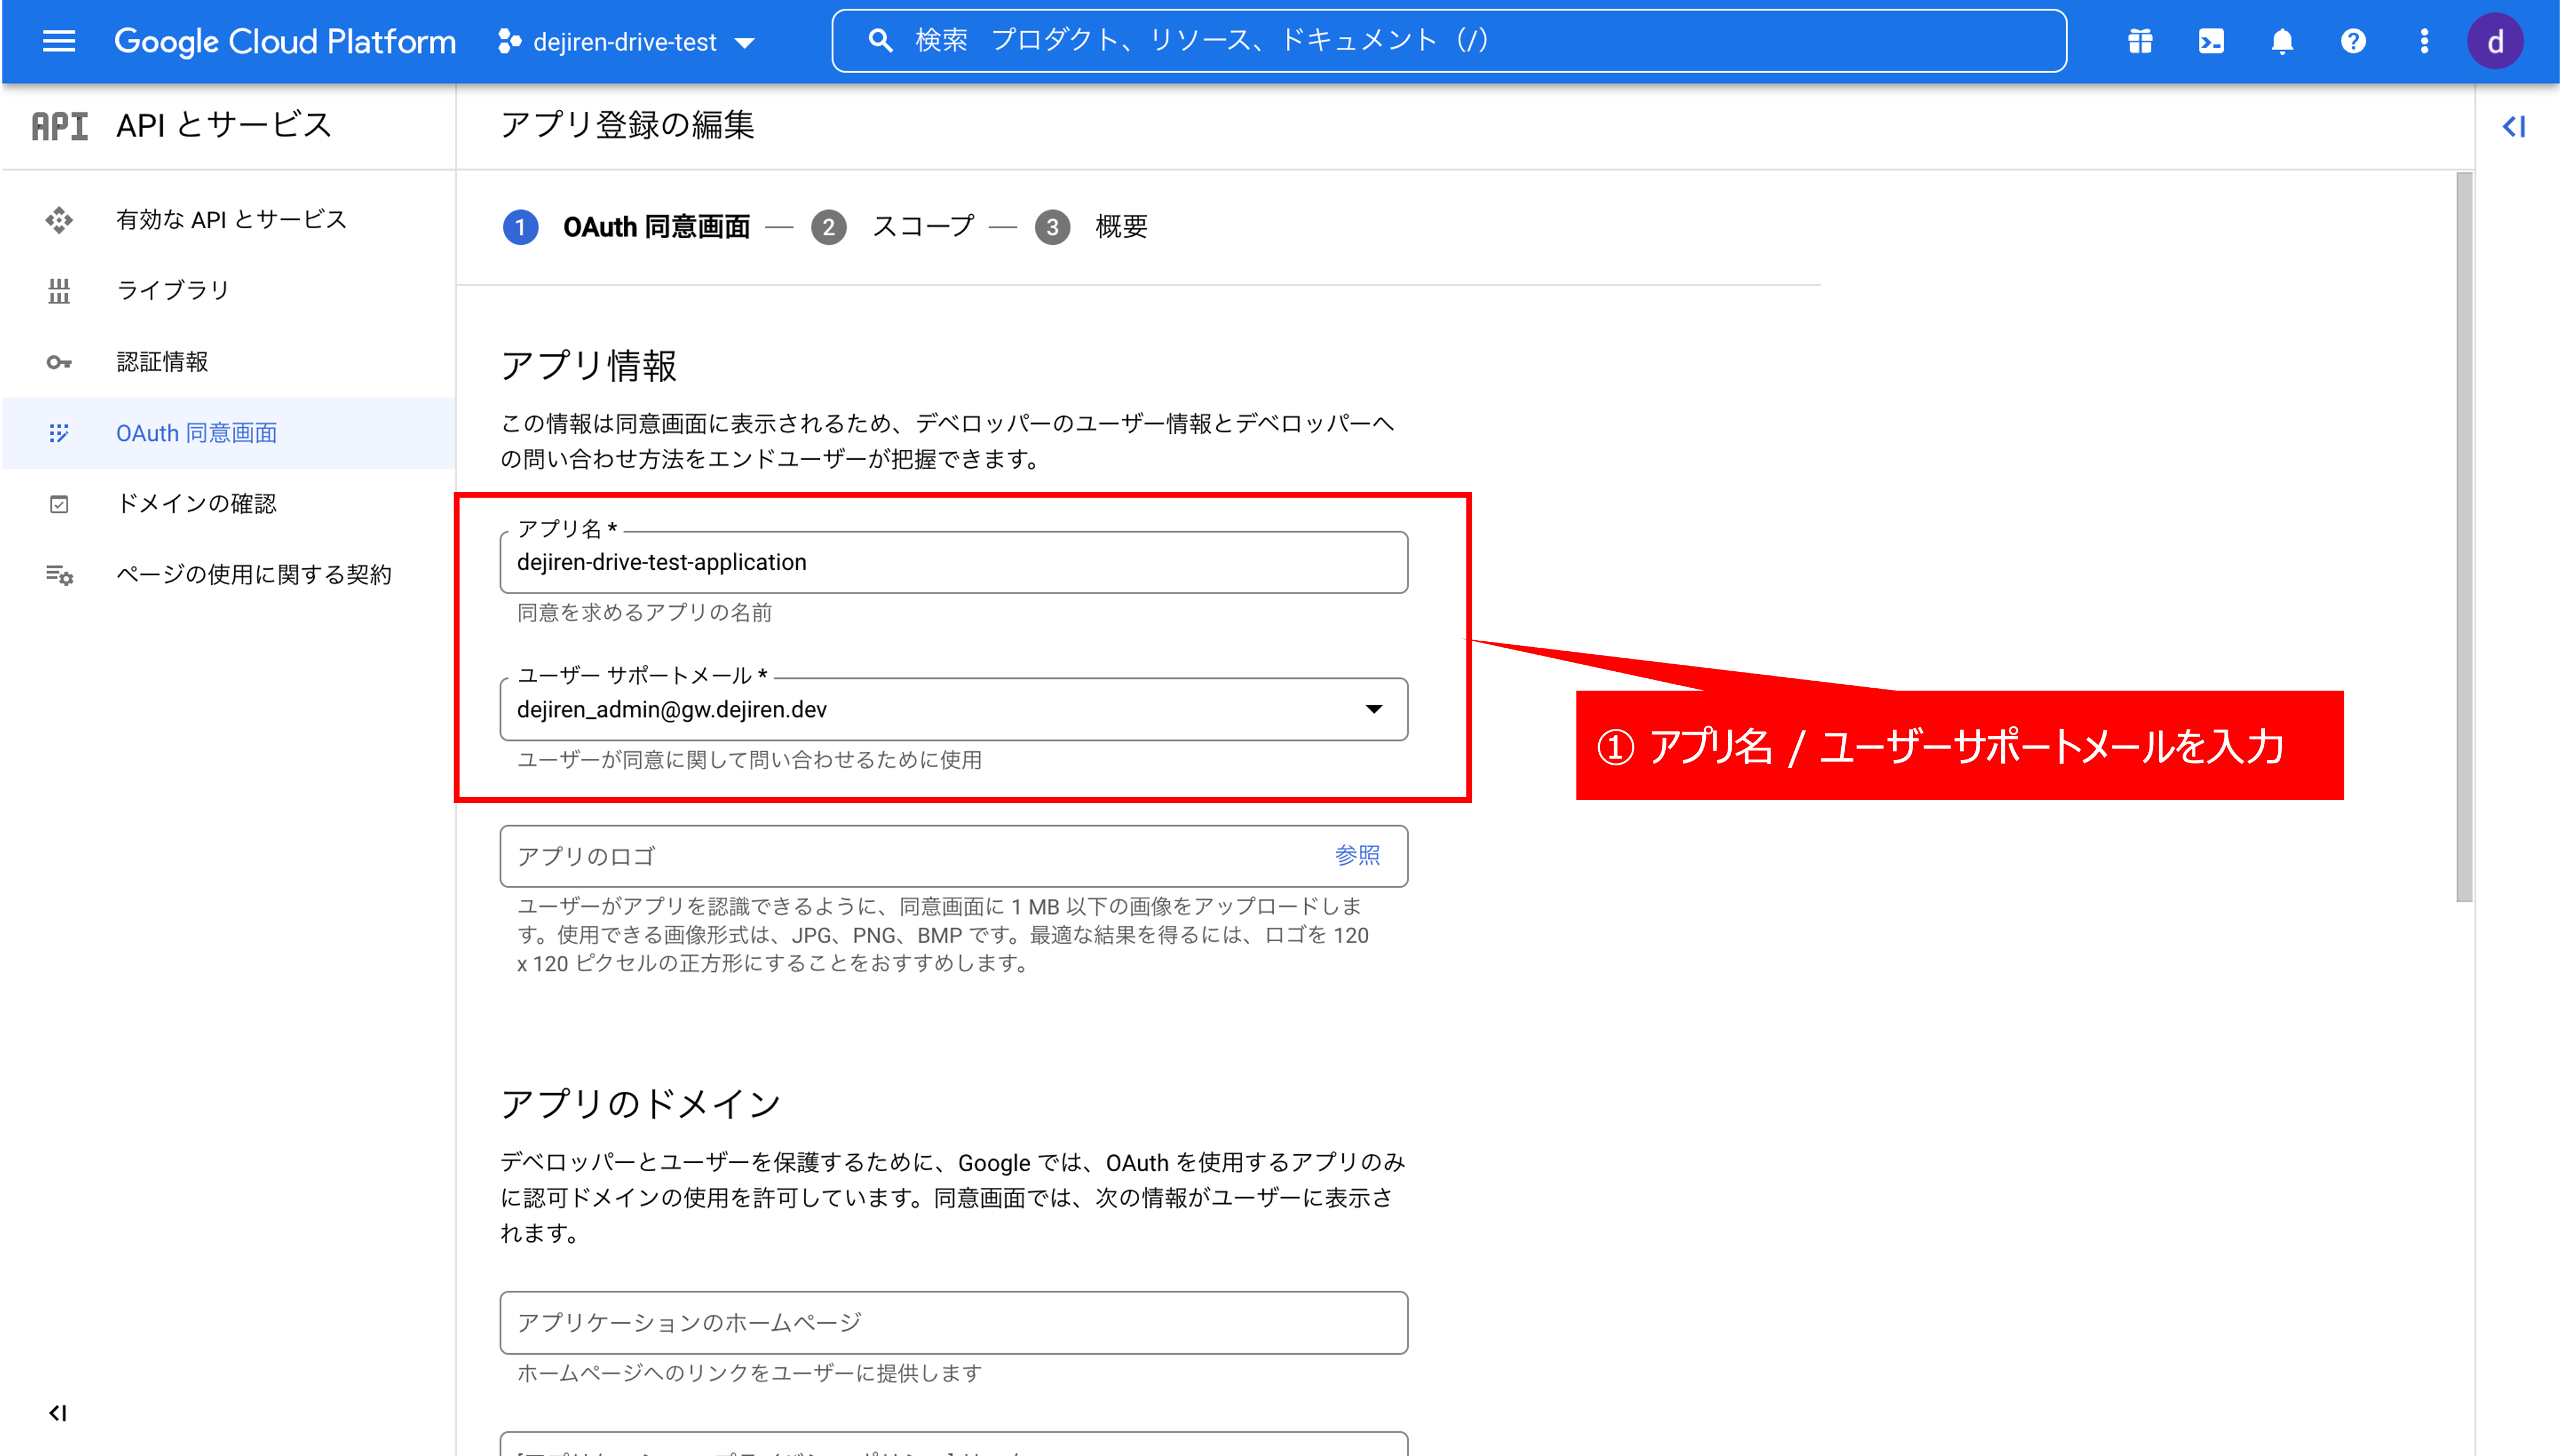Screen dimensions: 2562x1456
Task: Open the gift free trial icon
Action: [x=2140, y=41]
